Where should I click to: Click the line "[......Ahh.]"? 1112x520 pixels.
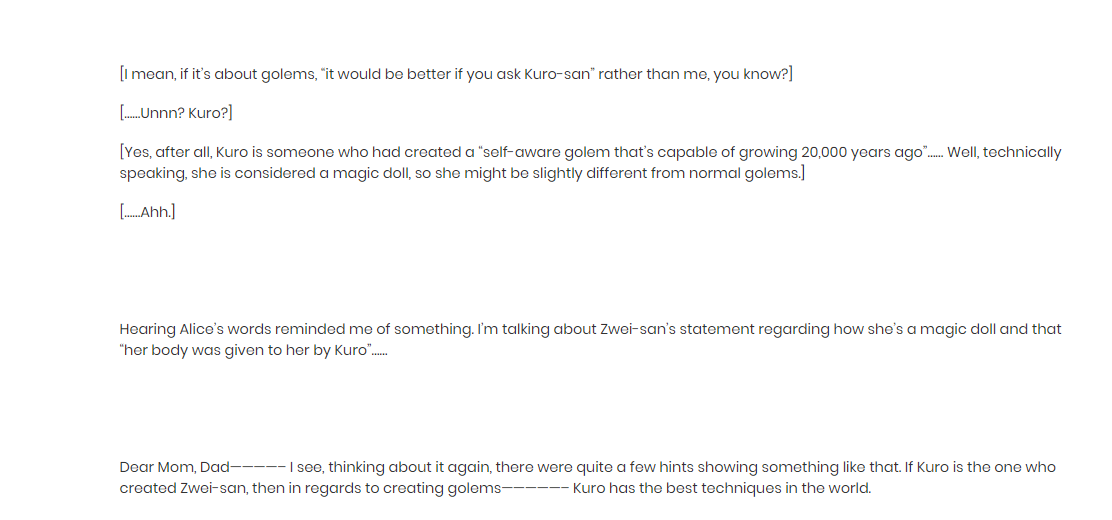(x=147, y=212)
